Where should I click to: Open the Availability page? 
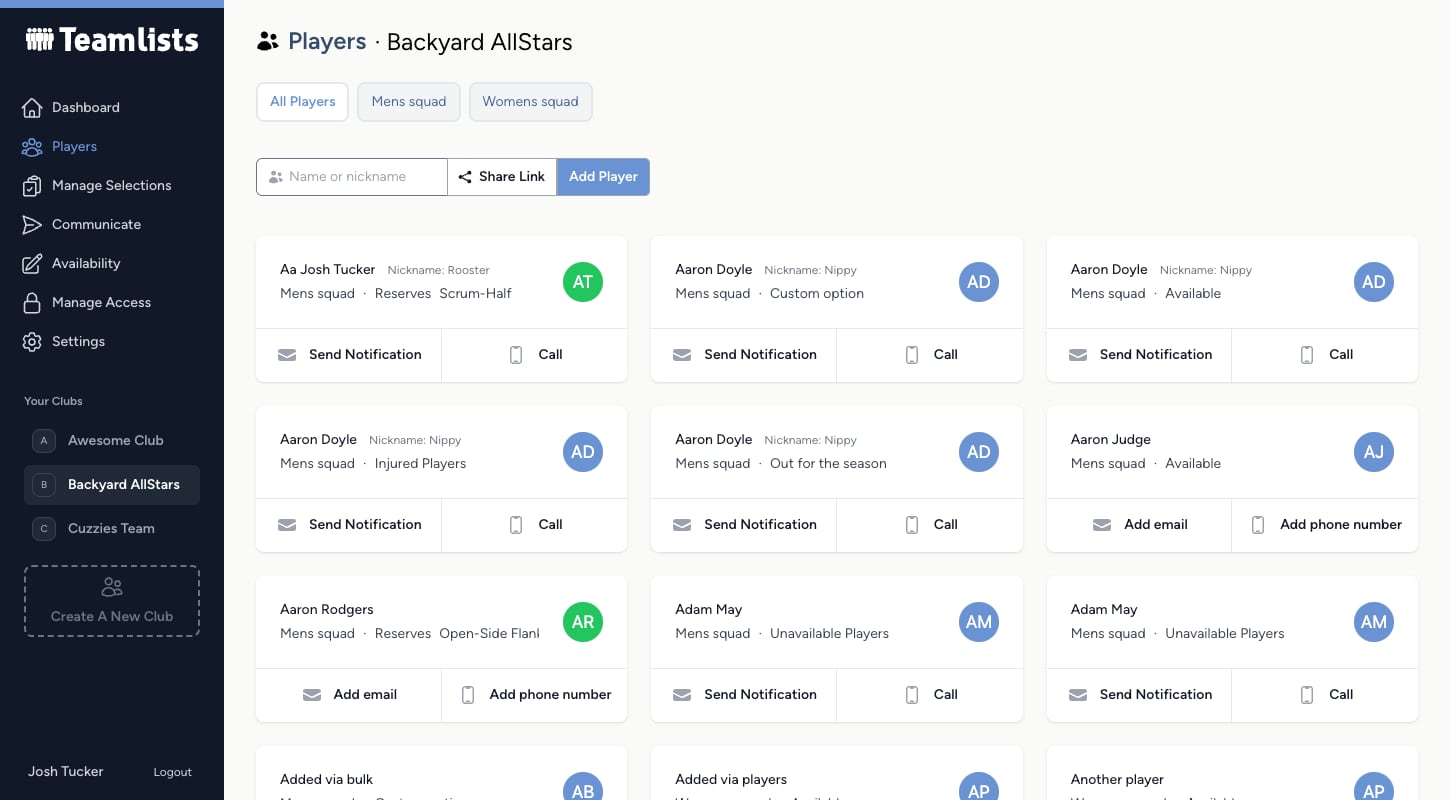coord(85,263)
